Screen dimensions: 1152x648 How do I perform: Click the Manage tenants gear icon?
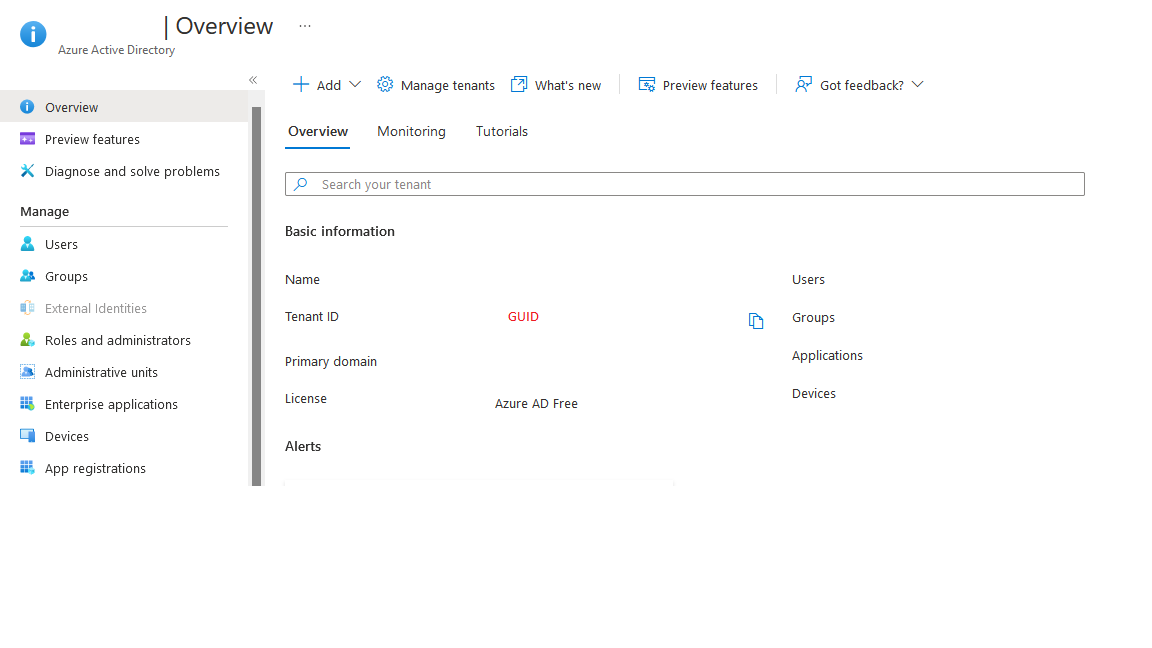385,84
